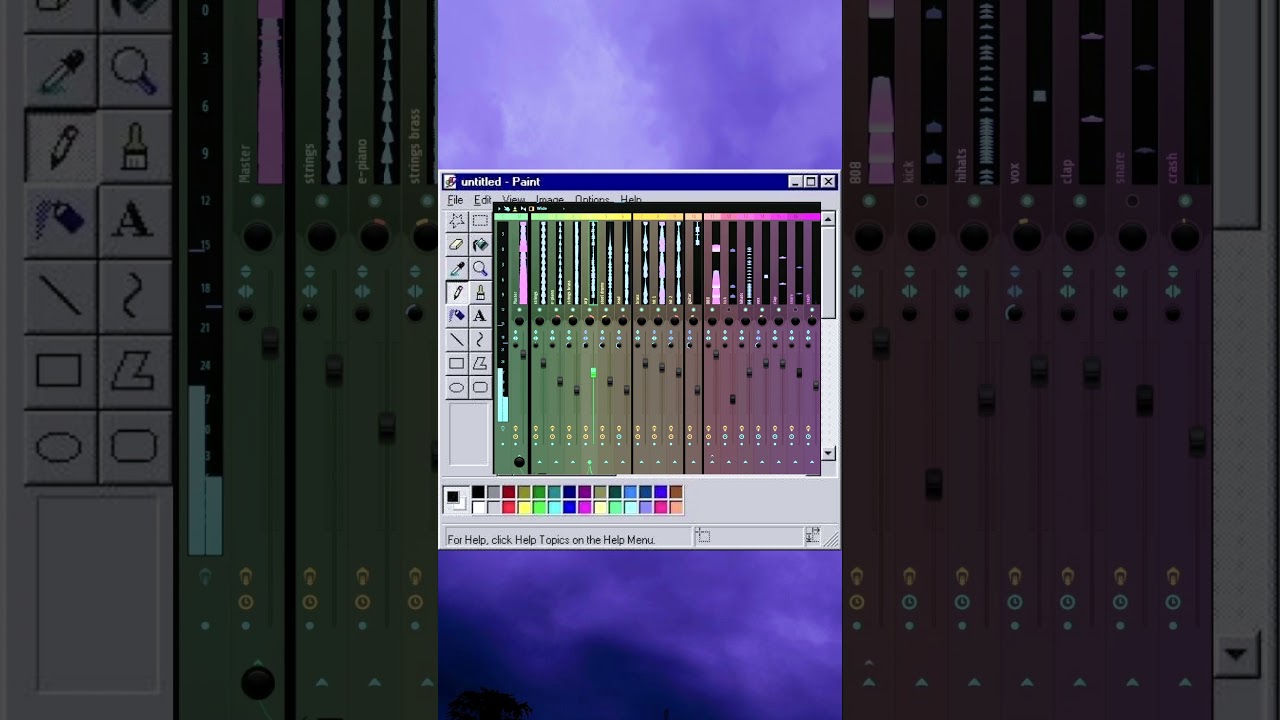Click the canvas scrollbar down arrow
Viewport: 1280px width, 720px height.
tap(828, 454)
